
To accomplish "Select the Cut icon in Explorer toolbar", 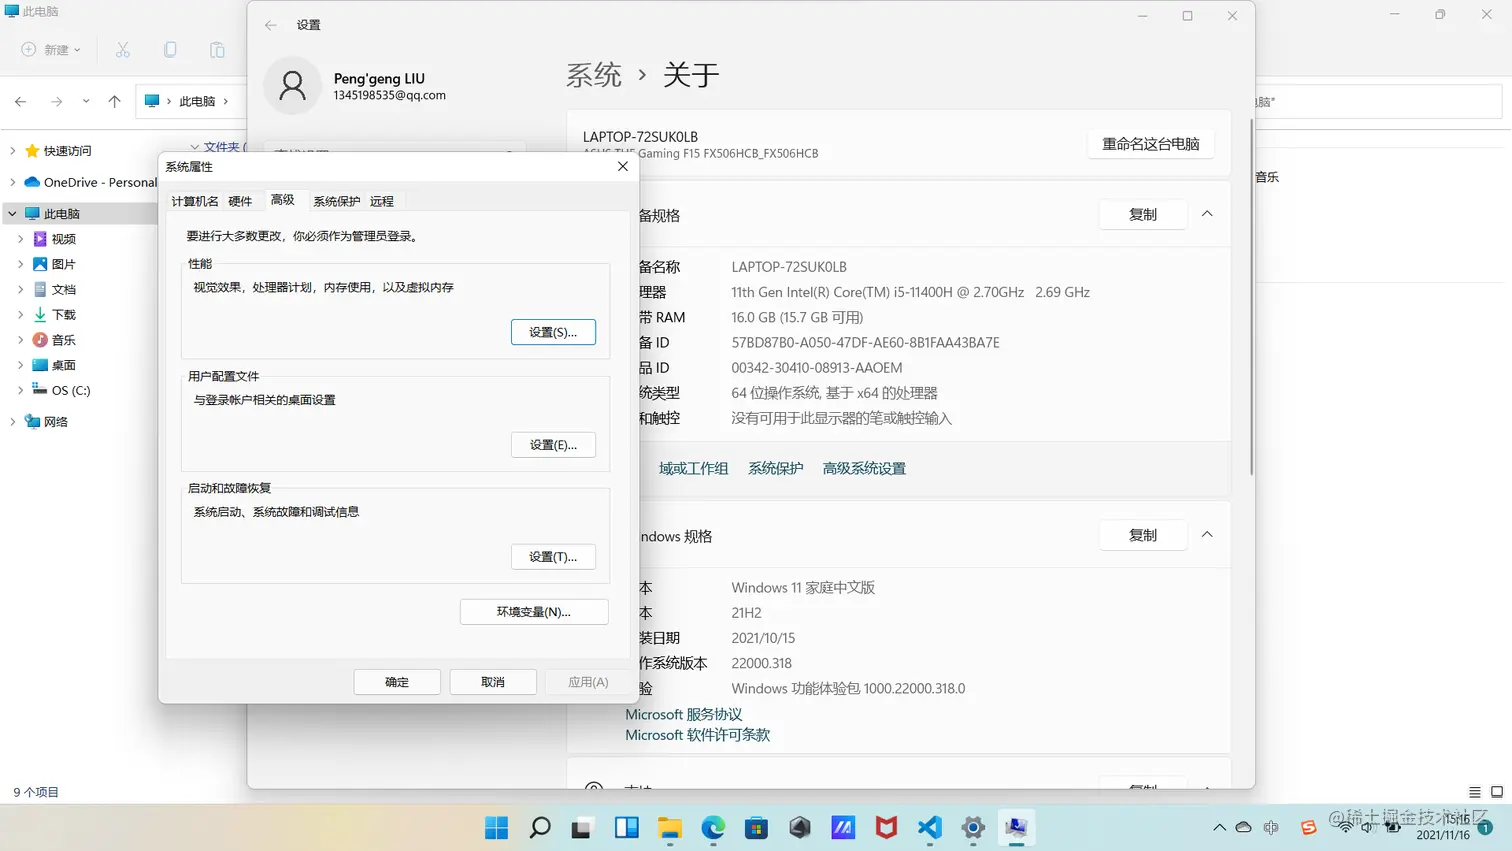I will click(x=123, y=49).
